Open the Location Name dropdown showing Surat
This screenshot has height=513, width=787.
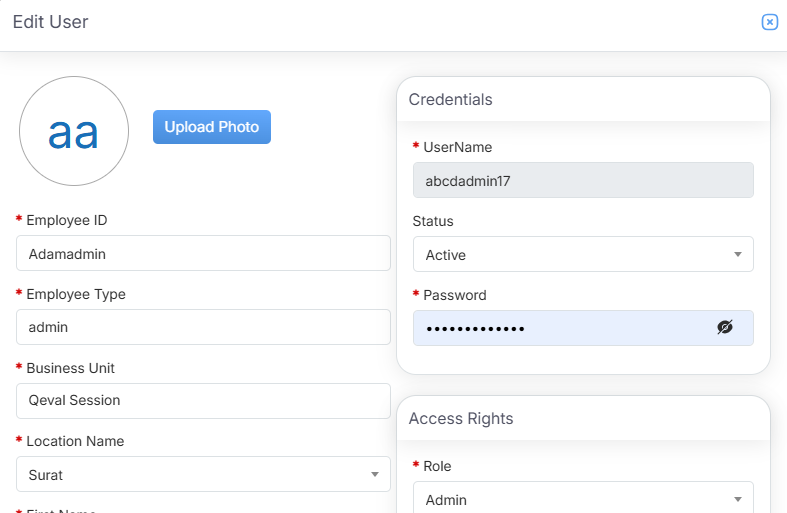203,474
